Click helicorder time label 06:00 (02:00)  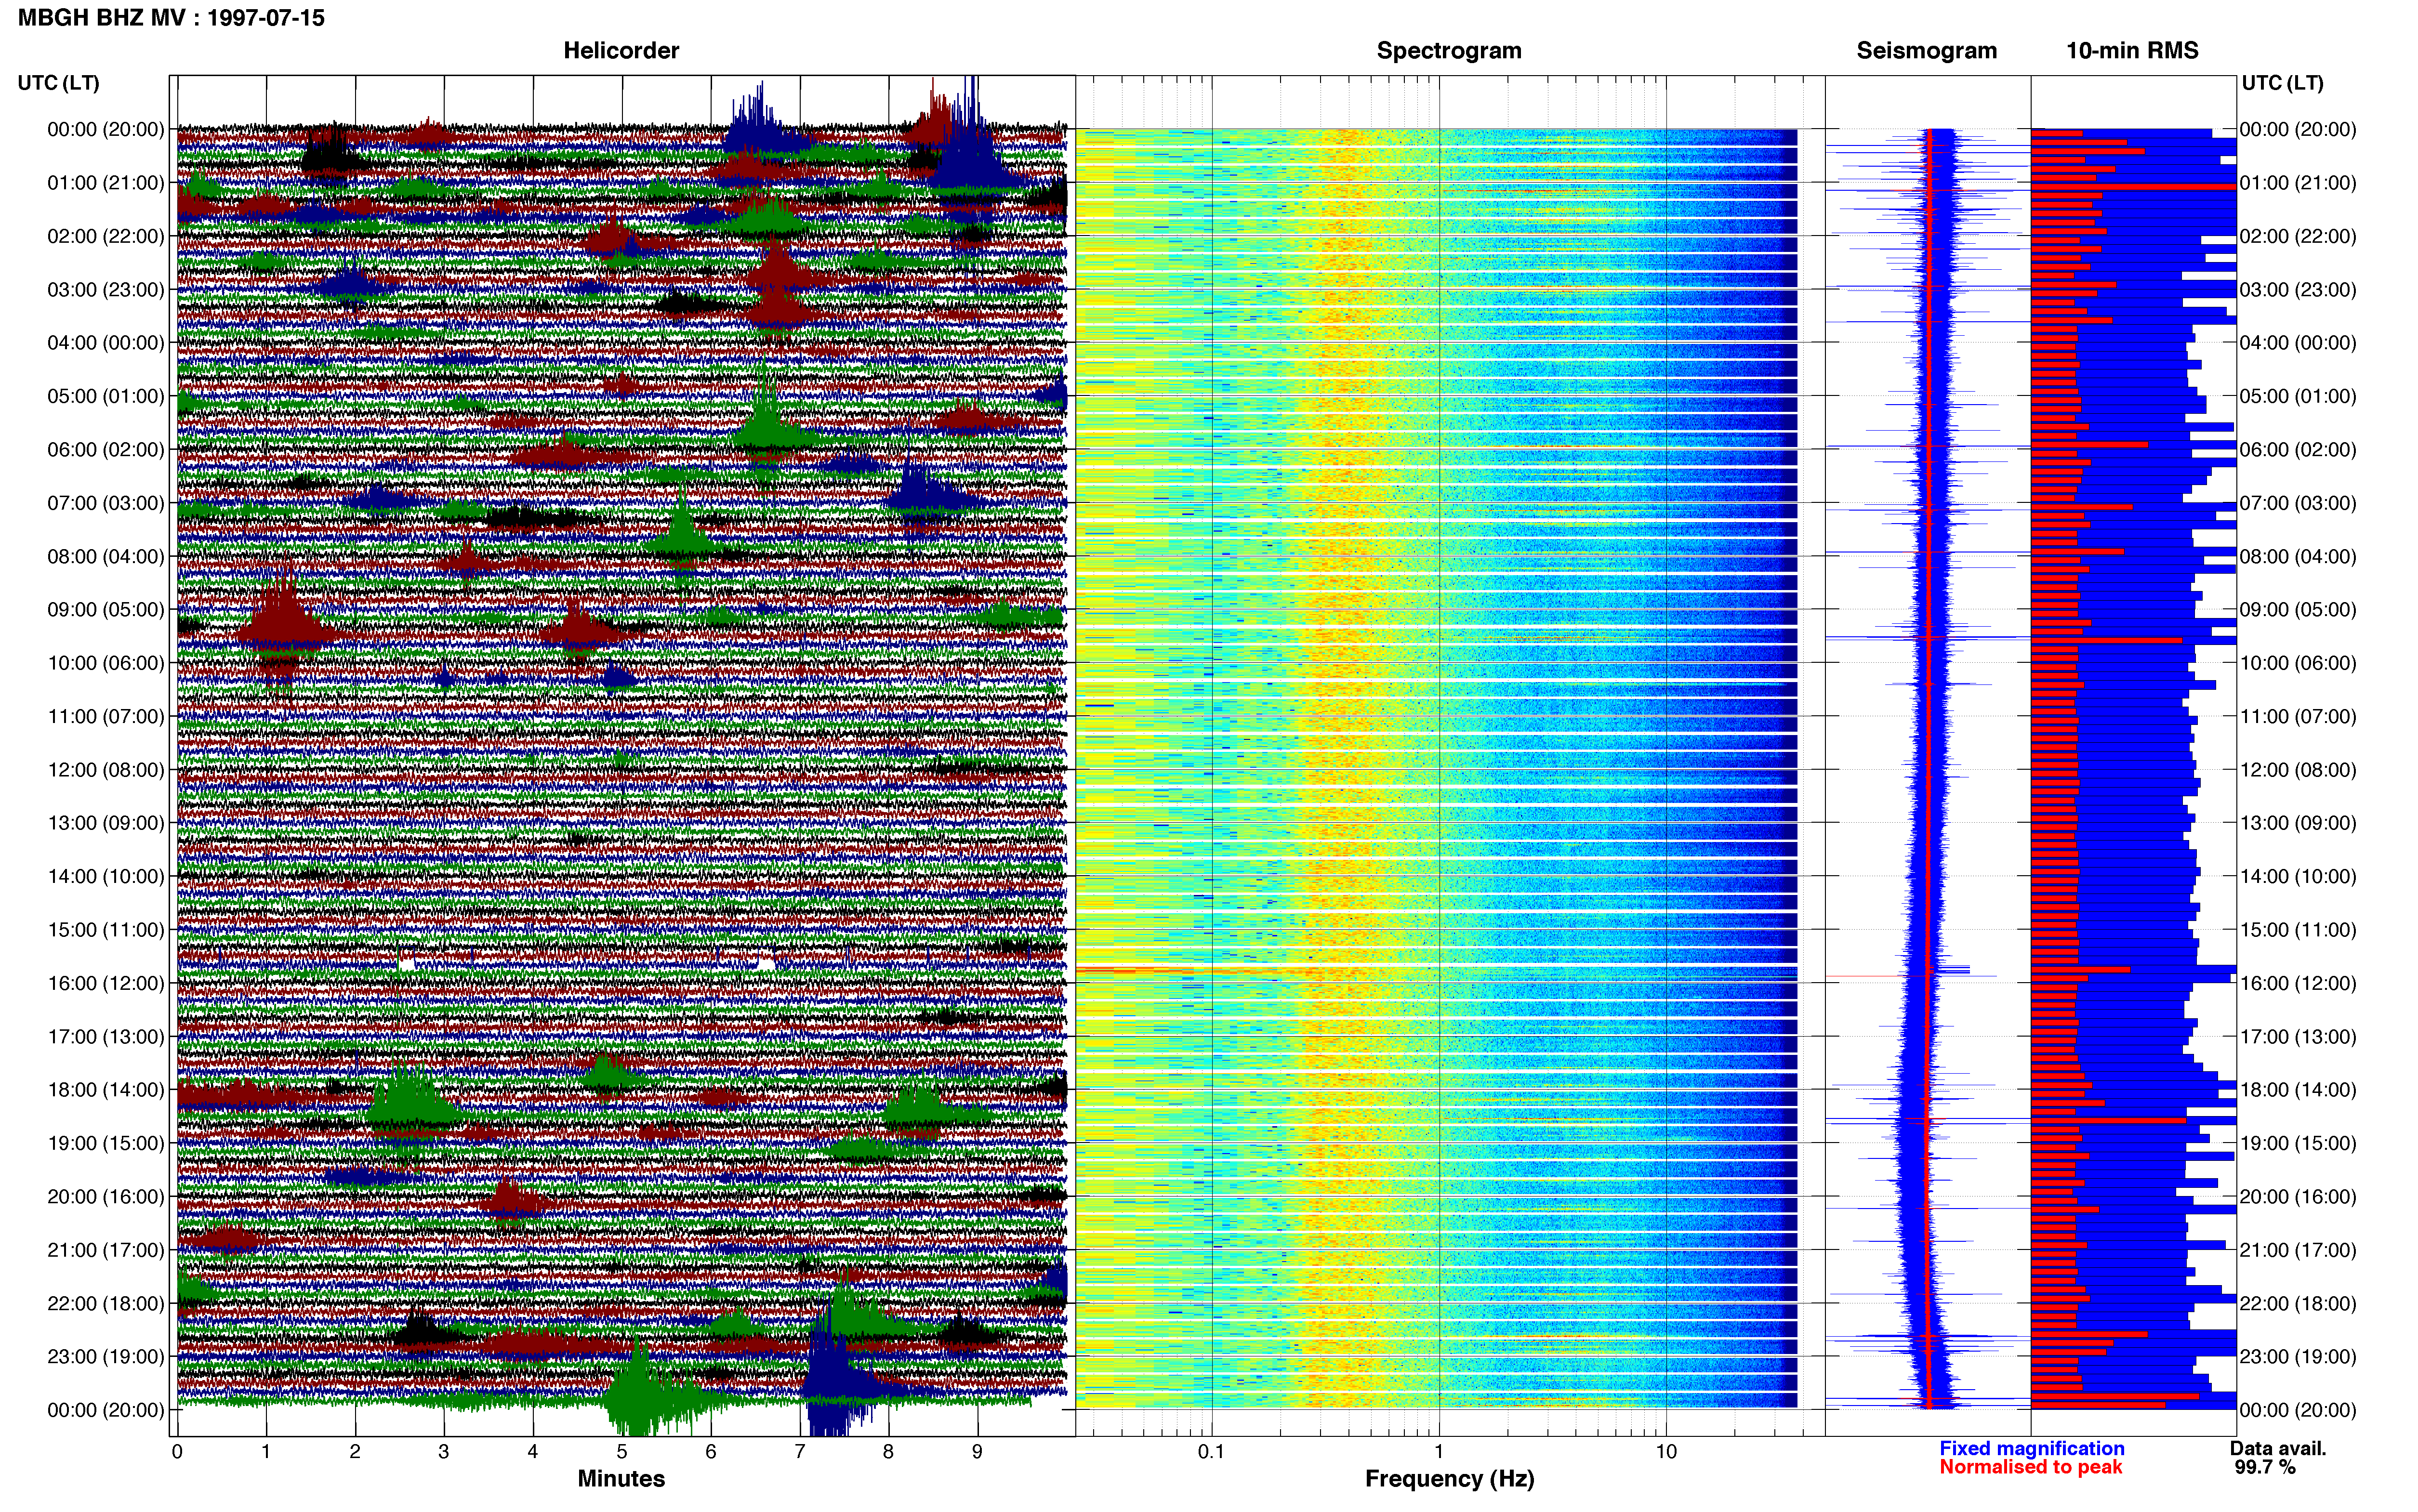click(106, 450)
